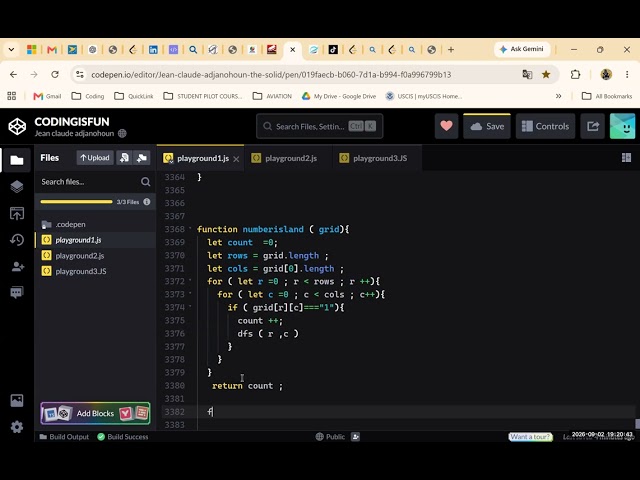Click the browser address bar URL

point(271,74)
